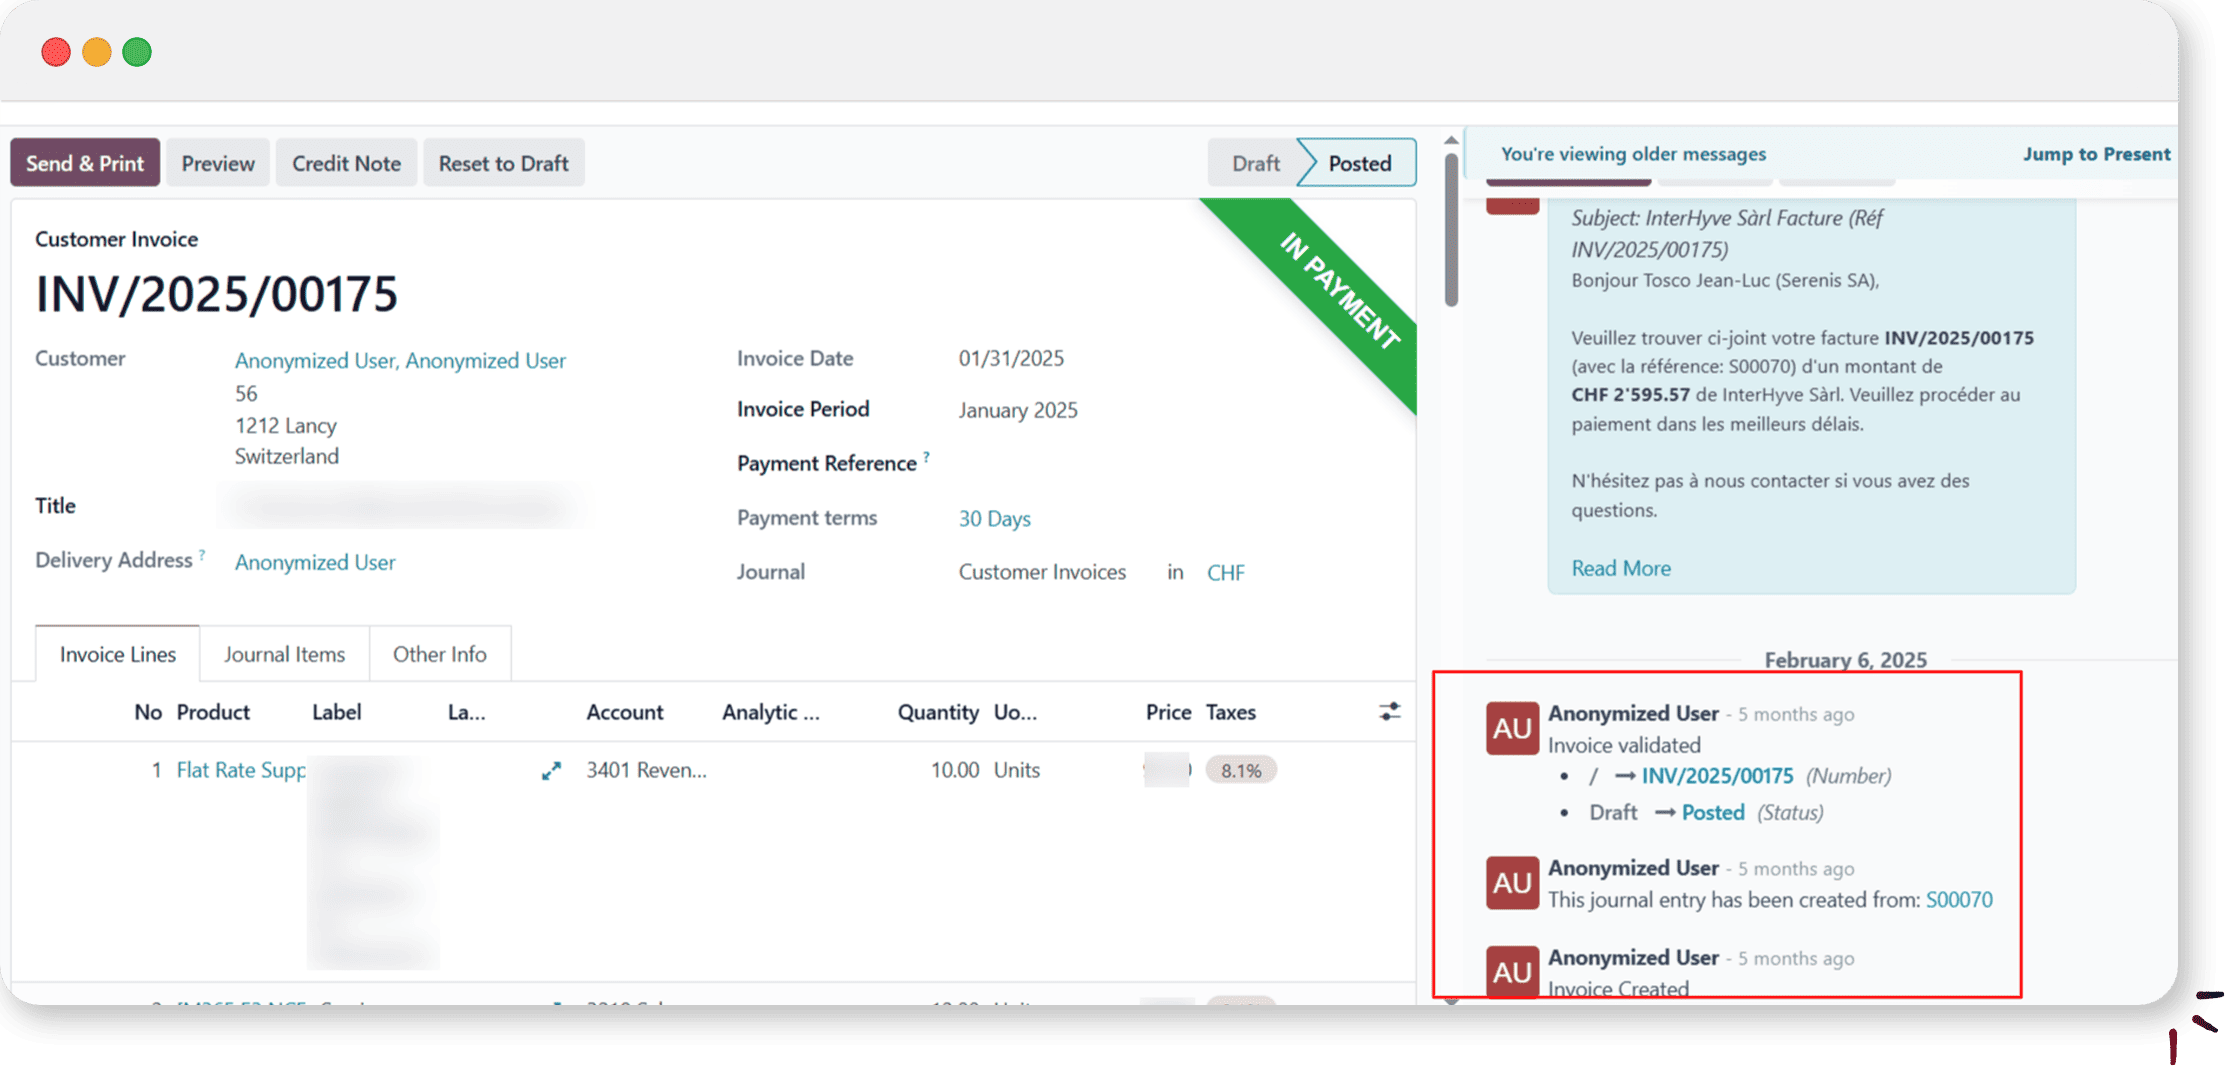The height and width of the screenshot is (1067, 2225).
Task: Switch to the Journal Items tab
Action: (284, 654)
